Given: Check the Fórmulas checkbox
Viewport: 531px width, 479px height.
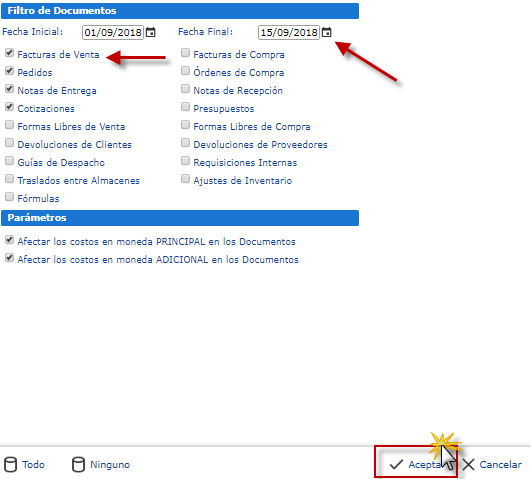Looking at the screenshot, I should tap(9, 197).
